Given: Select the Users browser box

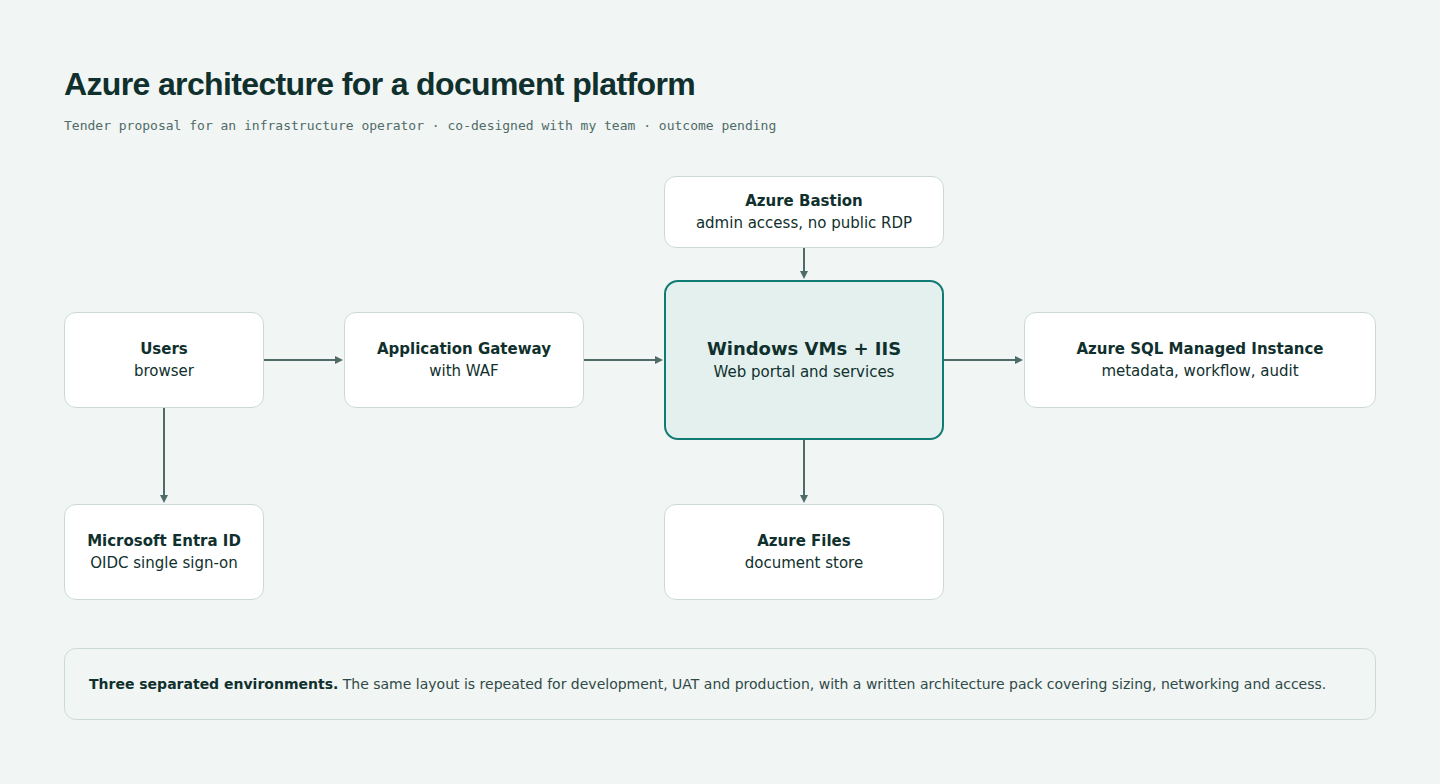Looking at the screenshot, I should tap(164, 360).
